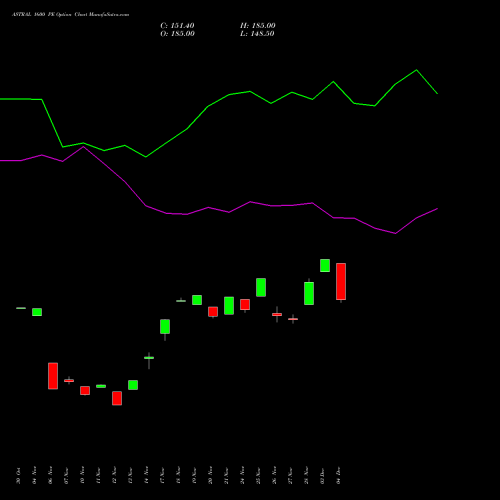Select the green candlestick above 02 Dec

[325, 266]
